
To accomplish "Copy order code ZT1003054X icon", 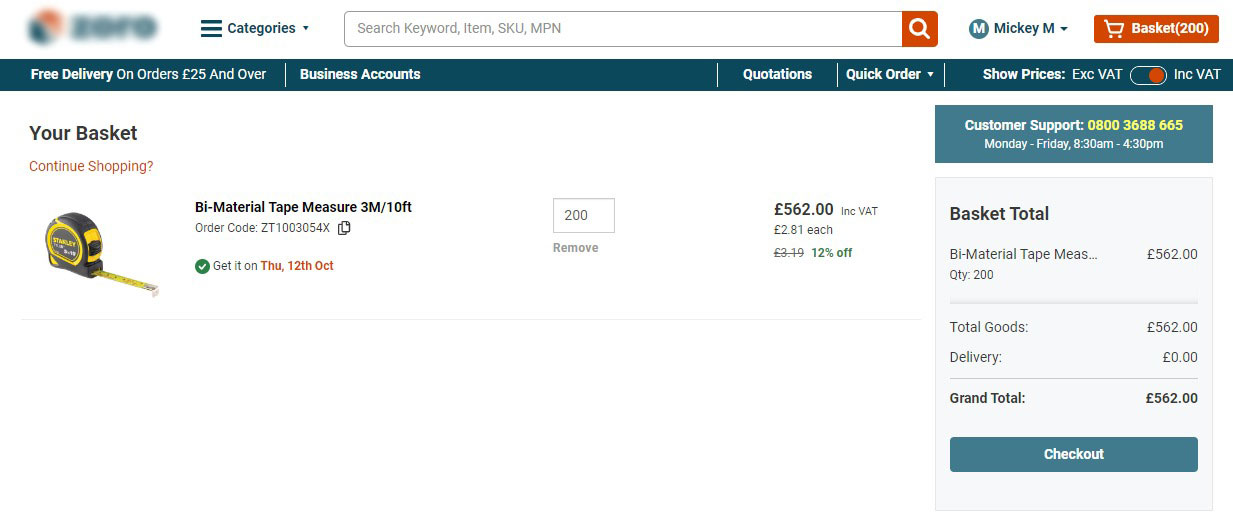I will click(344, 228).
